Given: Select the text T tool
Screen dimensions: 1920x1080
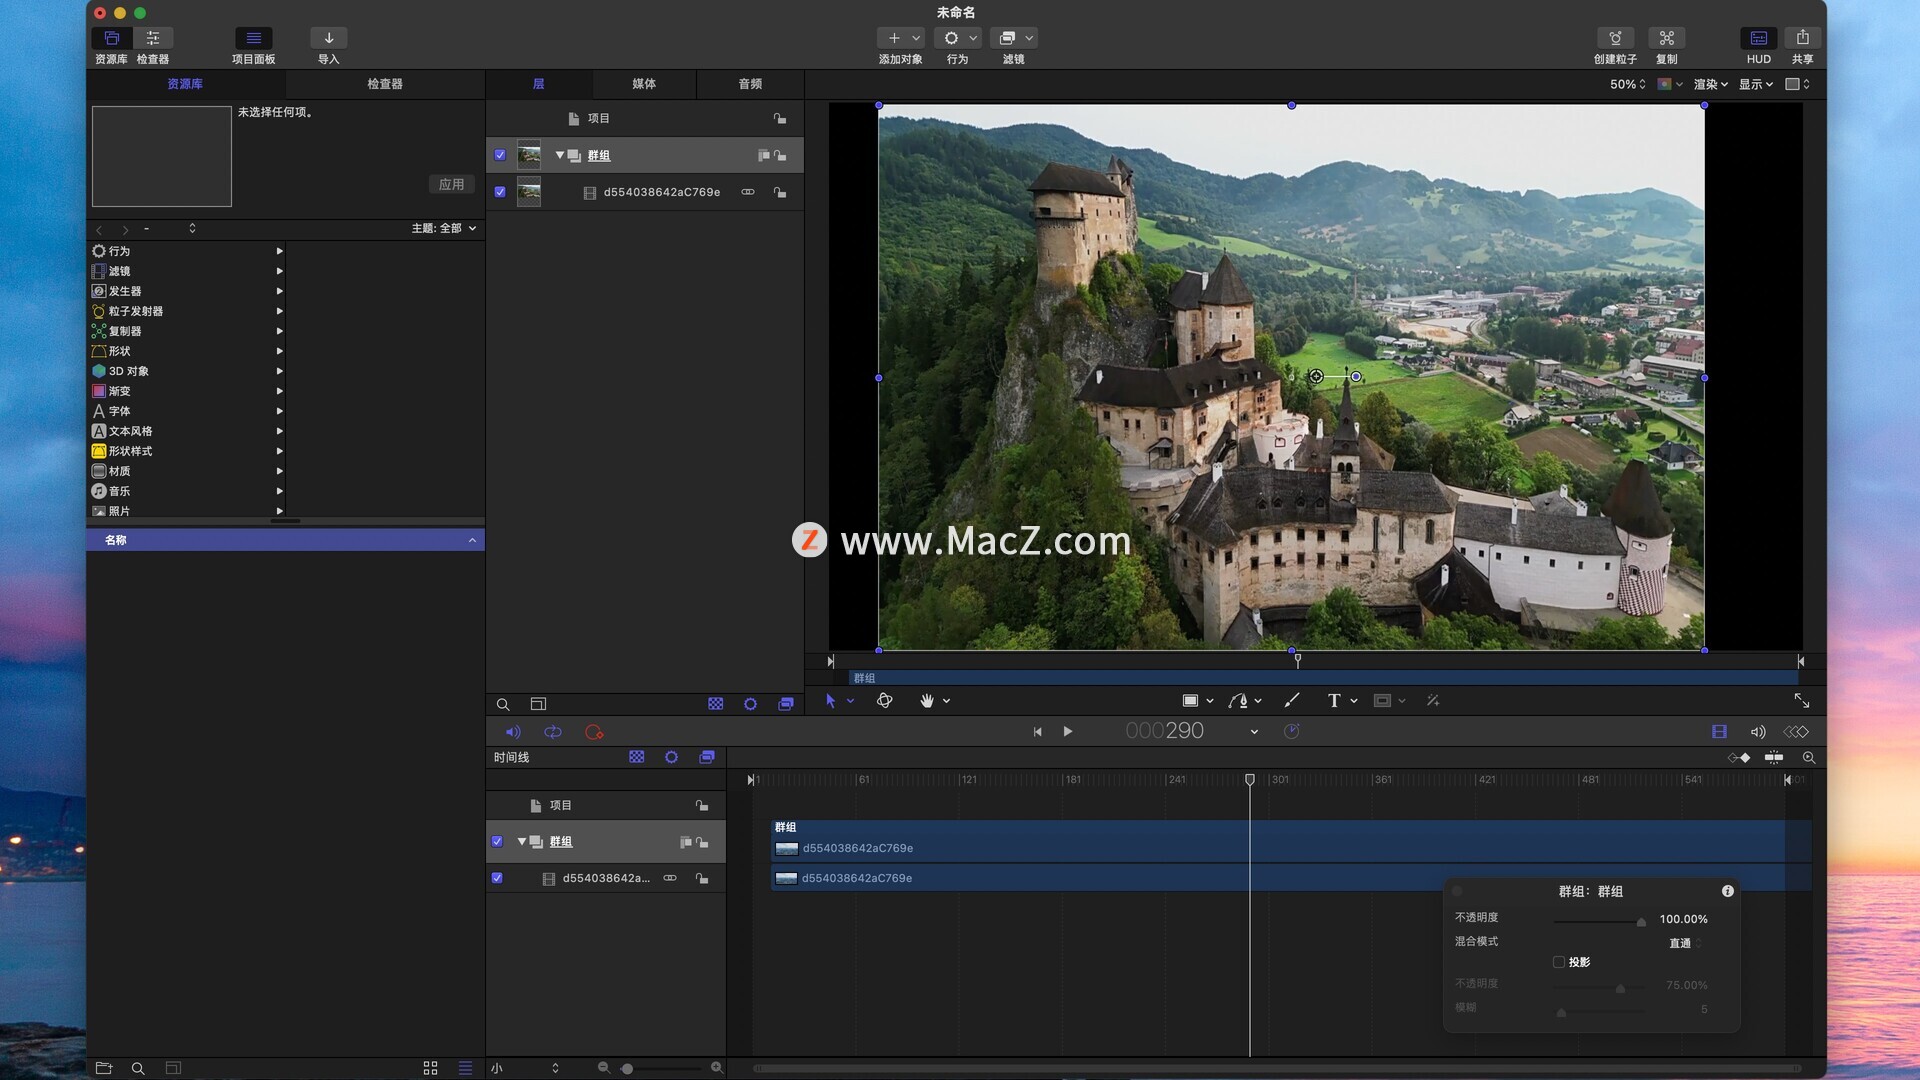Looking at the screenshot, I should [x=1333, y=701].
